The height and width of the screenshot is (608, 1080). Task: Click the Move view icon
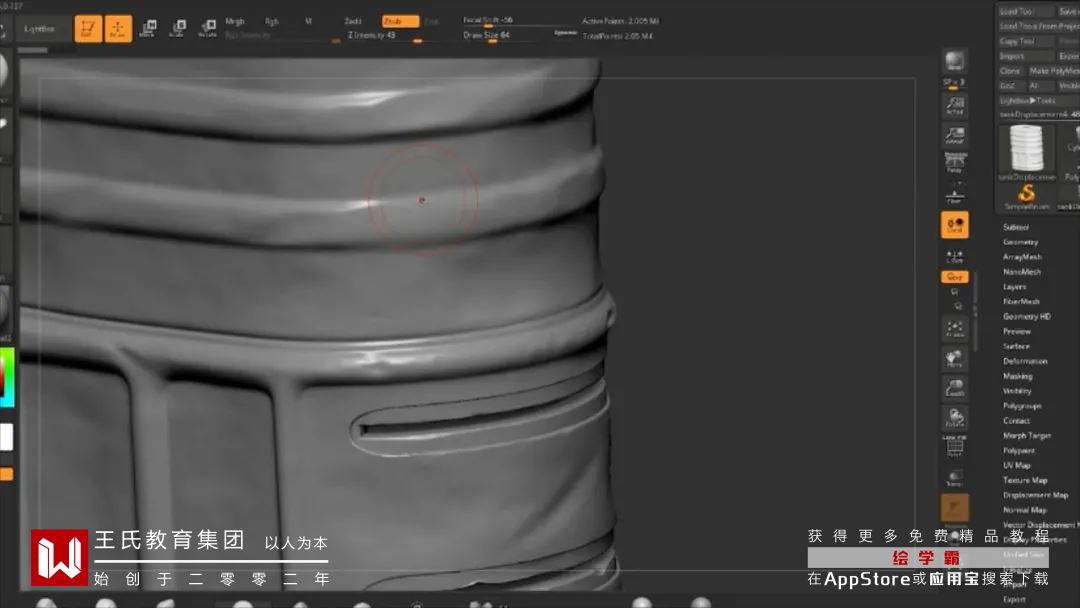(x=955, y=358)
